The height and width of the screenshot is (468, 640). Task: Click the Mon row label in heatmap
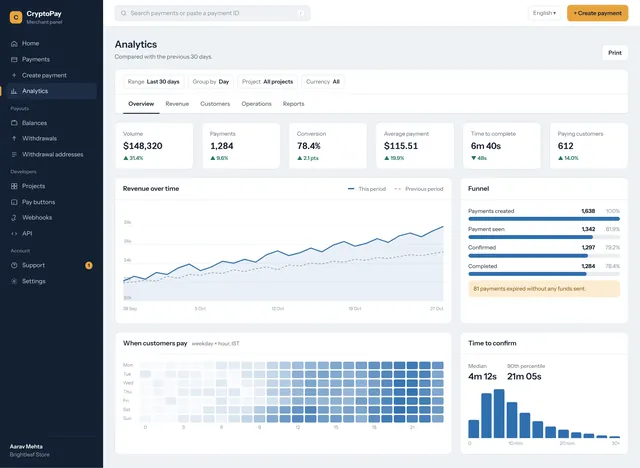click(x=128, y=365)
